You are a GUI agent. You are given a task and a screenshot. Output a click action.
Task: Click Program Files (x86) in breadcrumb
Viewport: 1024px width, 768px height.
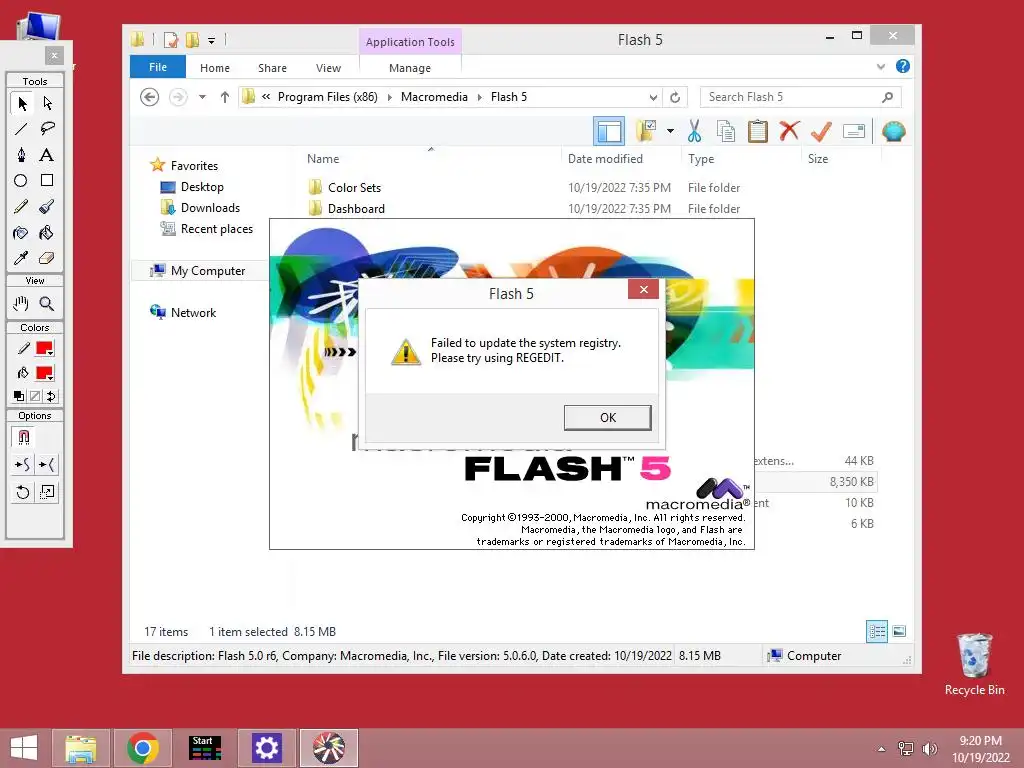tap(328, 97)
